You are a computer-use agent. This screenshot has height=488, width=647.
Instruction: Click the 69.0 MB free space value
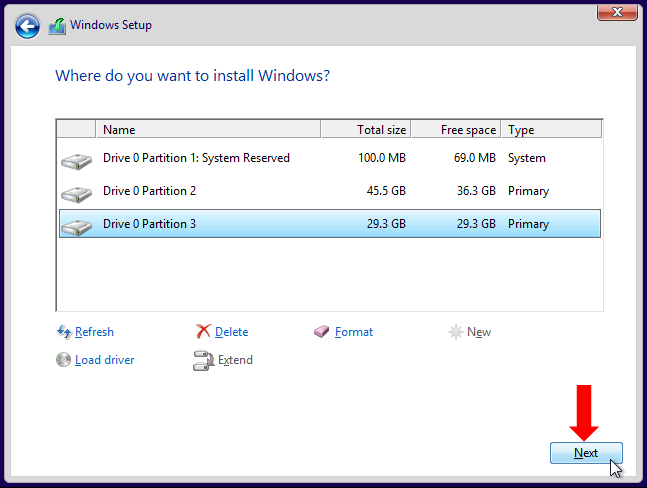pyautogui.click(x=475, y=158)
